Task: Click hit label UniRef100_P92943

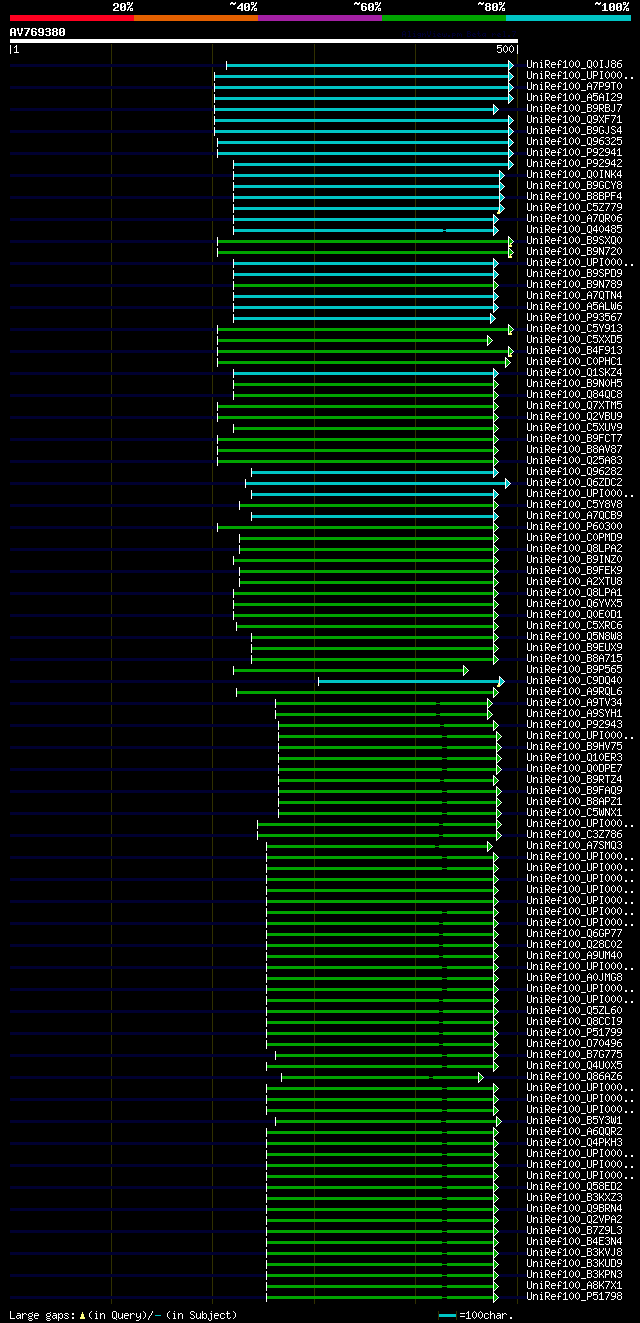Action: [574, 725]
